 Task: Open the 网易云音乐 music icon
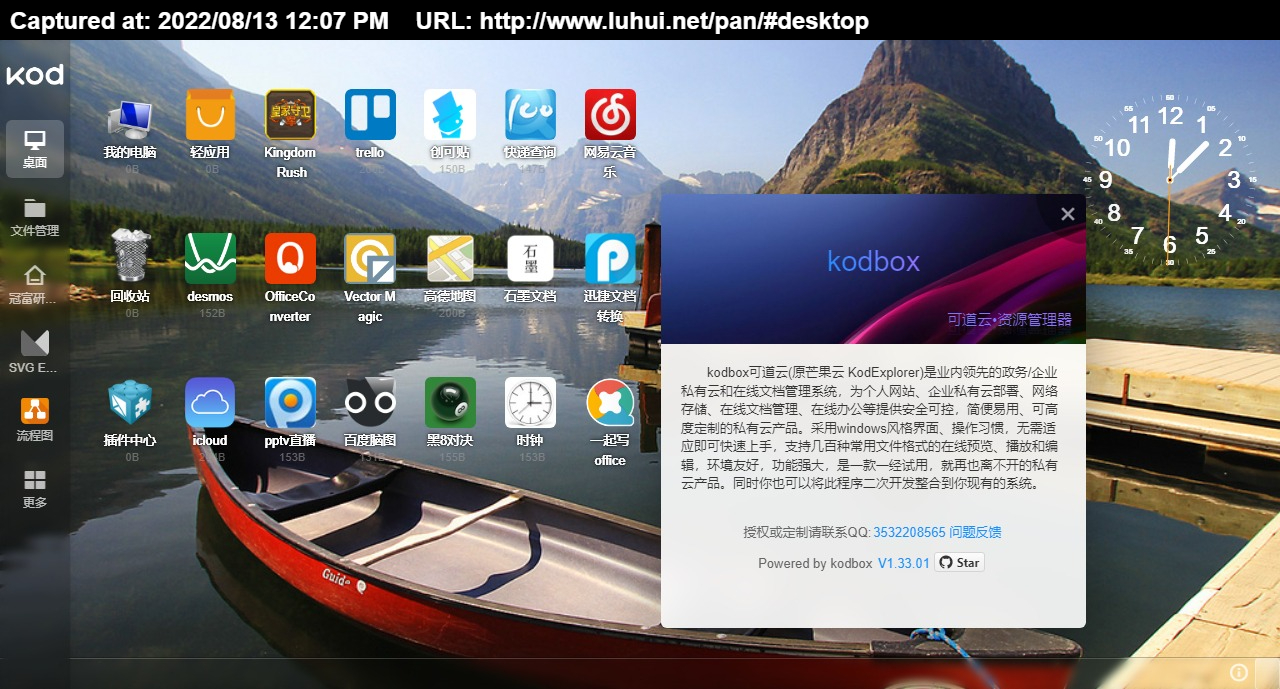(x=610, y=115)
